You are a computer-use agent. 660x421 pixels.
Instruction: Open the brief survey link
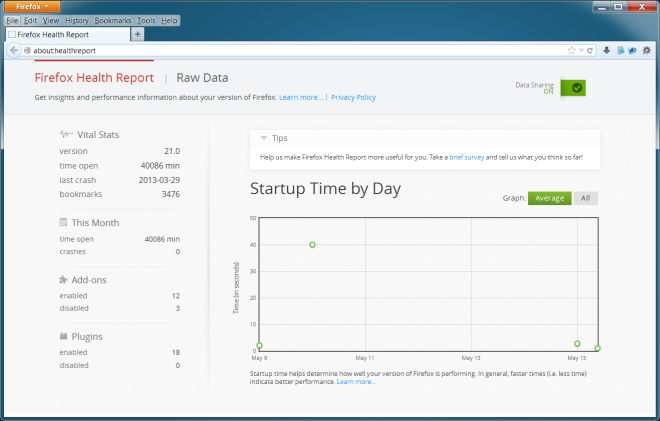pyautogui.click(x=467, y=157)
